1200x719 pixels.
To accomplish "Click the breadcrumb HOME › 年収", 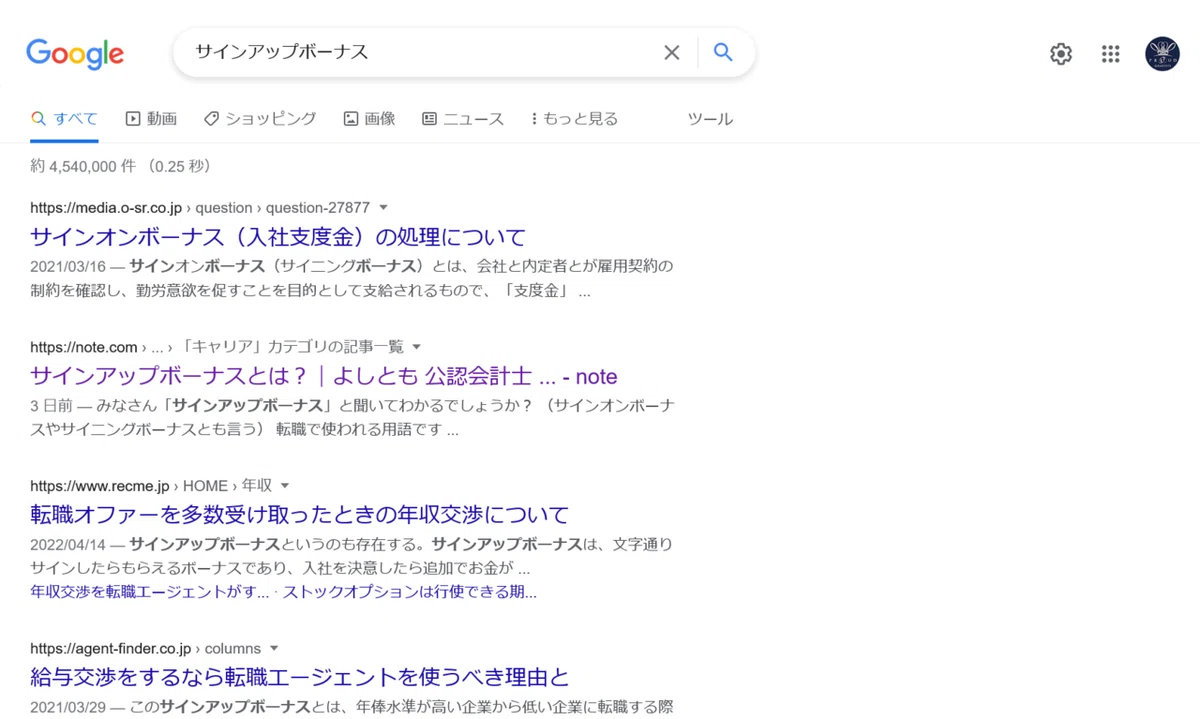I will tap(227, 486).
